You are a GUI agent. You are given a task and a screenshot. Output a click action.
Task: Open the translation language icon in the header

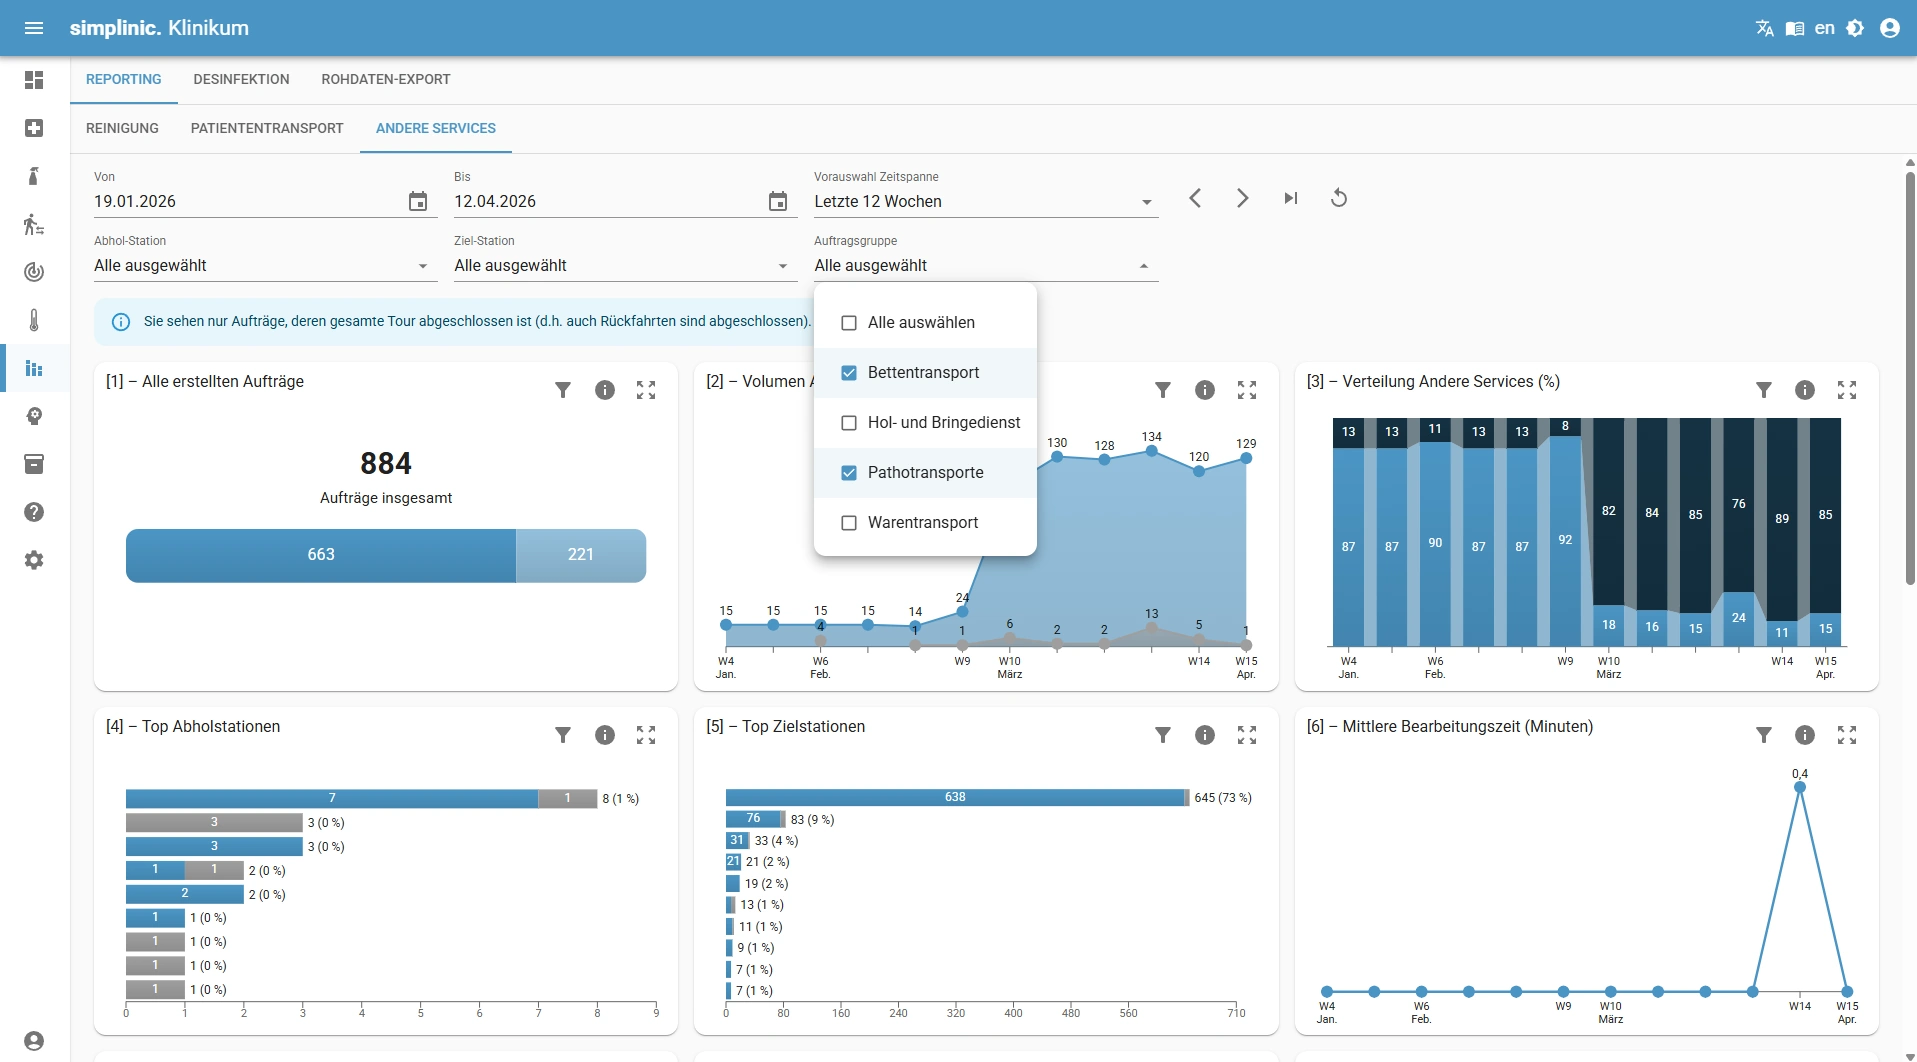1765,28
